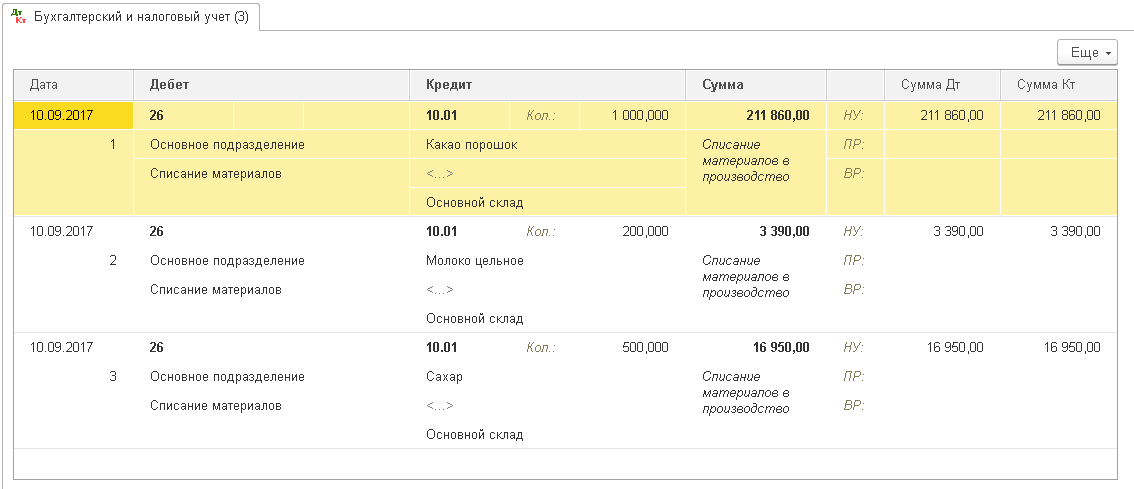
Task: Click the 3 390,00 value under Сумма Кт
Action: pos(1073,231)
